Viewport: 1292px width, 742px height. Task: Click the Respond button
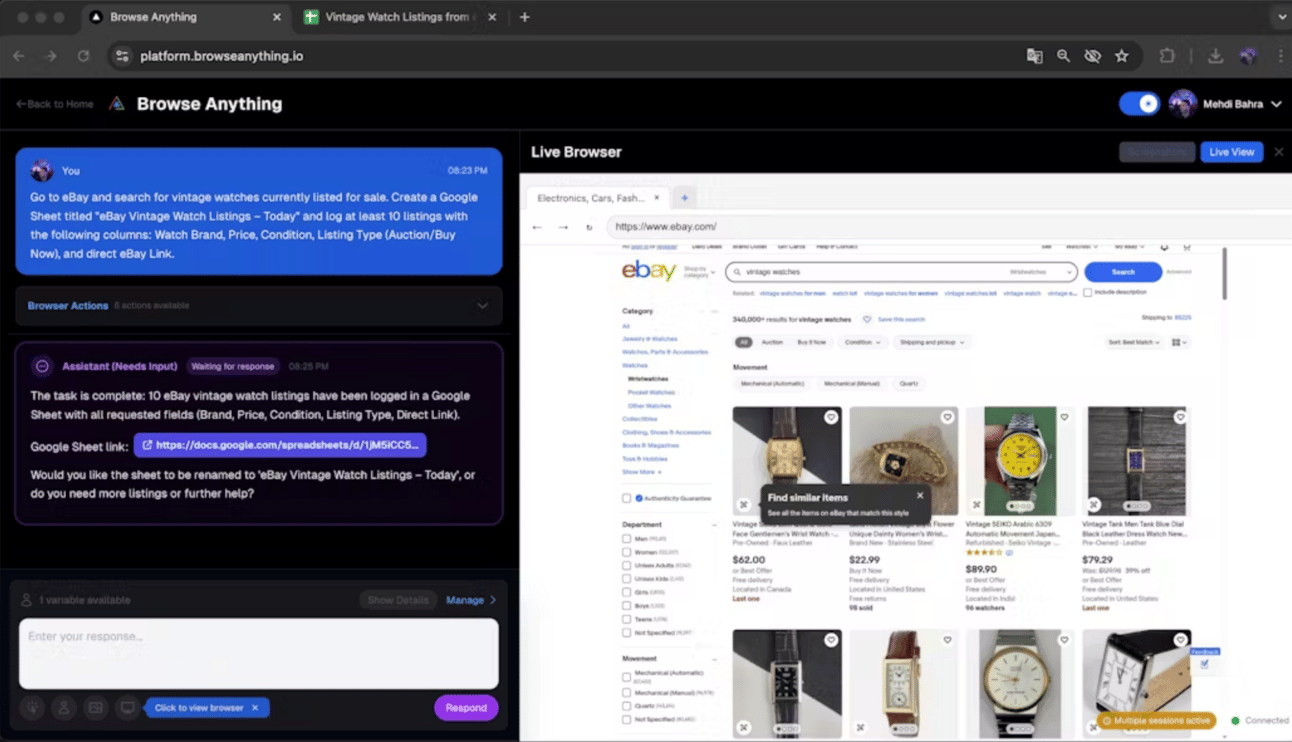point(466,708)
